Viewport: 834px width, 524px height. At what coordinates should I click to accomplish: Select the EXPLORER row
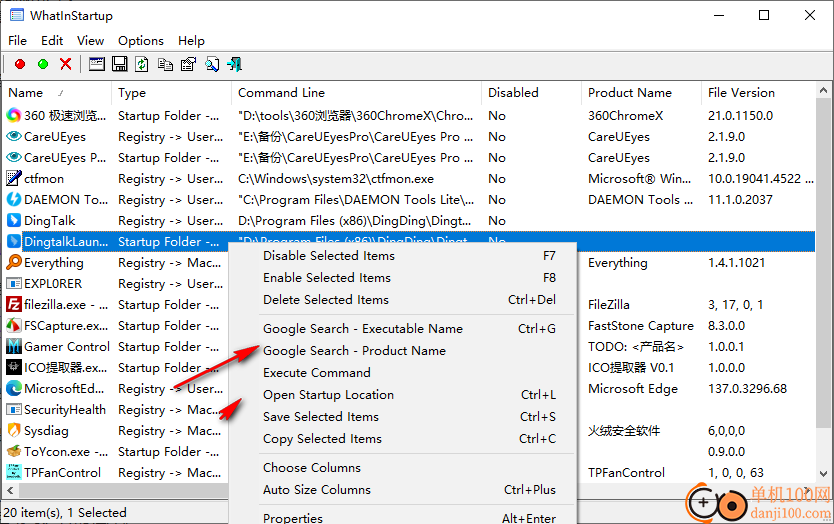[x=53, y=284]
